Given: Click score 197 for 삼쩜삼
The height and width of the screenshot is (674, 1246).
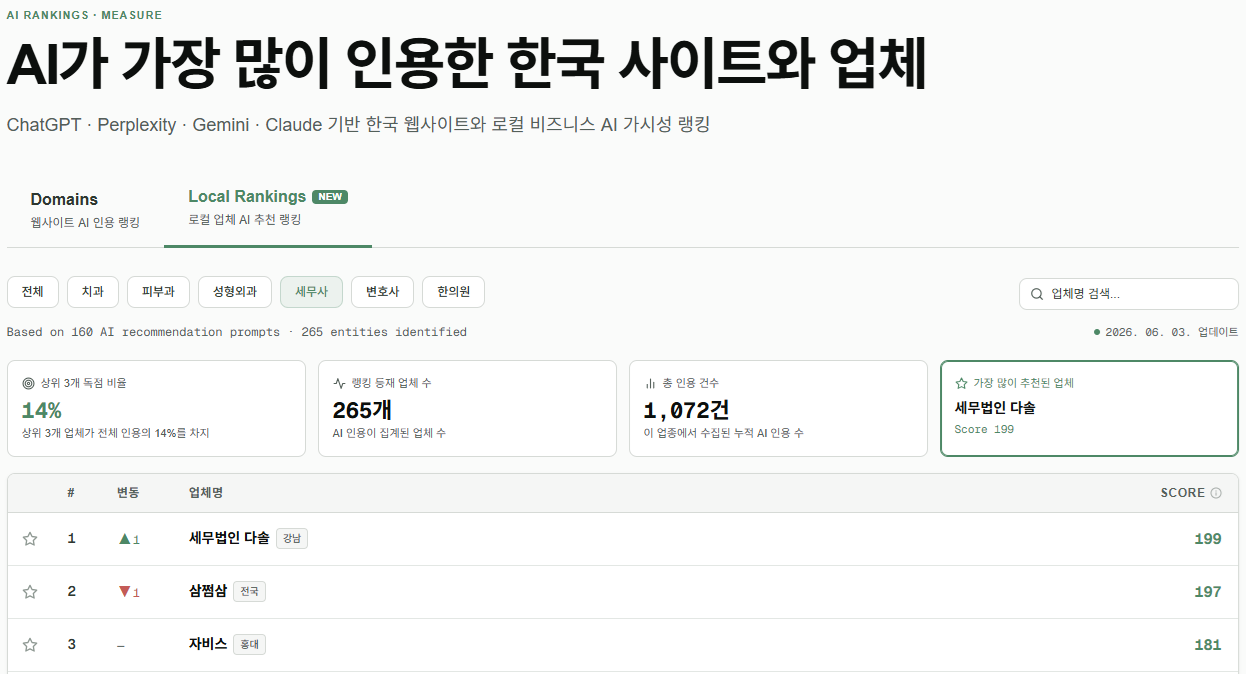Looking at the screenshot, I should click(x=1208, y=592).
